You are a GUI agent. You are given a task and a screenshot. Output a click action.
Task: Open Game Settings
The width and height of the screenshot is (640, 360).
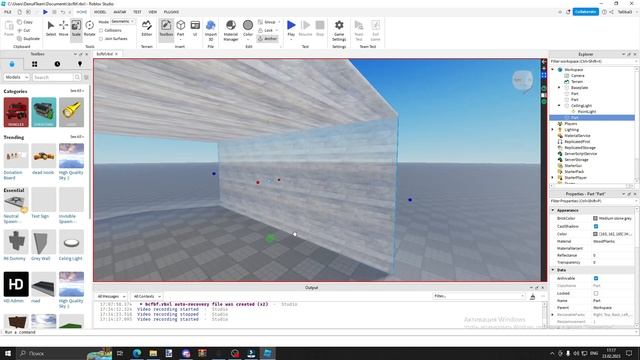pyautogui.click(x=339, y=30)
